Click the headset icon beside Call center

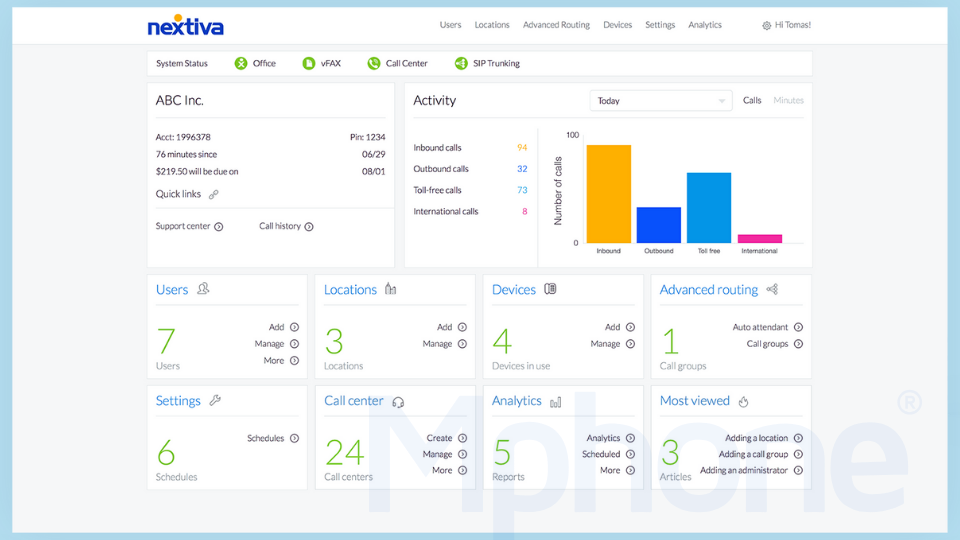398,402
